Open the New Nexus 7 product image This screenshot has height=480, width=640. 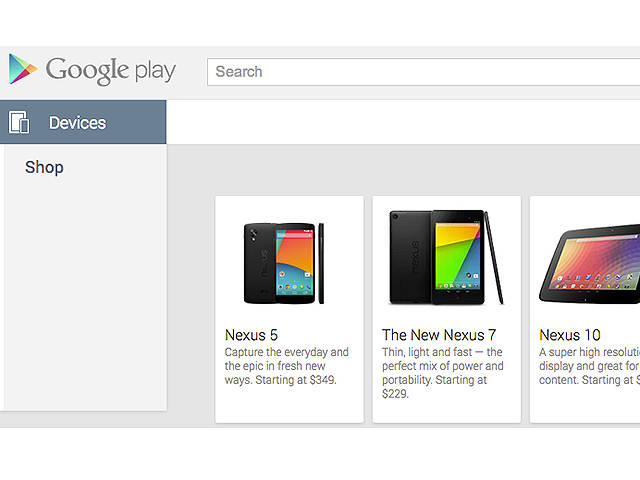click(447, 257)
